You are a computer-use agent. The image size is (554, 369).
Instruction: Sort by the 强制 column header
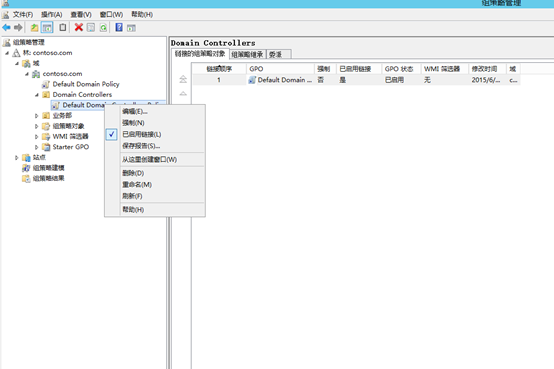[x=325, y=69]
